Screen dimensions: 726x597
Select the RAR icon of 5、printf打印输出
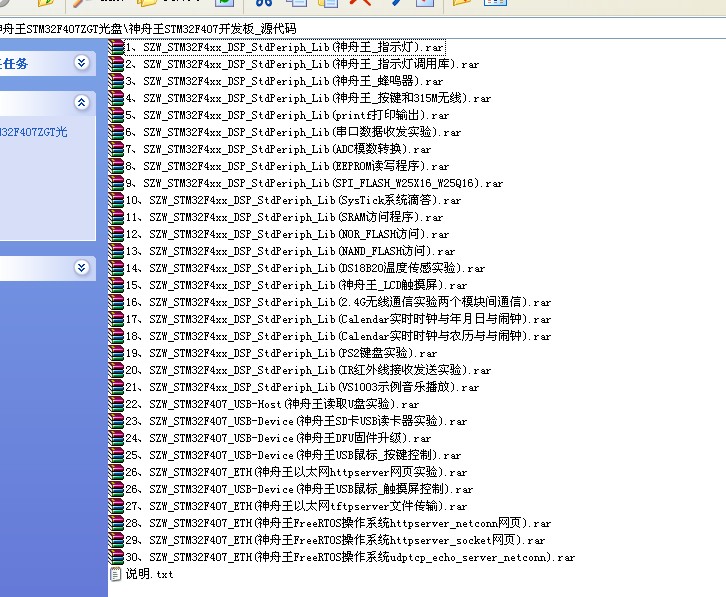pos(116,115)
